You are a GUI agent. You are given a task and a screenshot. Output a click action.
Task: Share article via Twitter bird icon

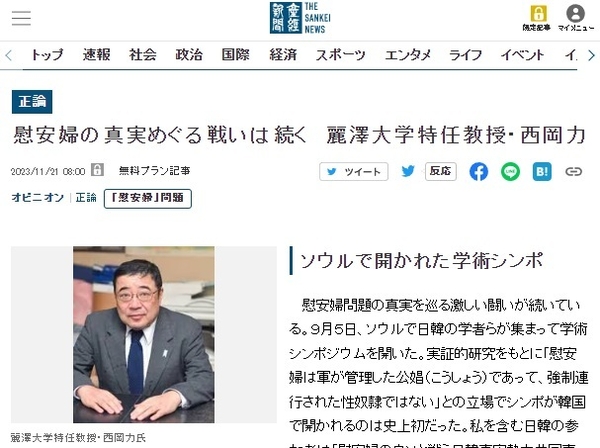pos(408,171)
